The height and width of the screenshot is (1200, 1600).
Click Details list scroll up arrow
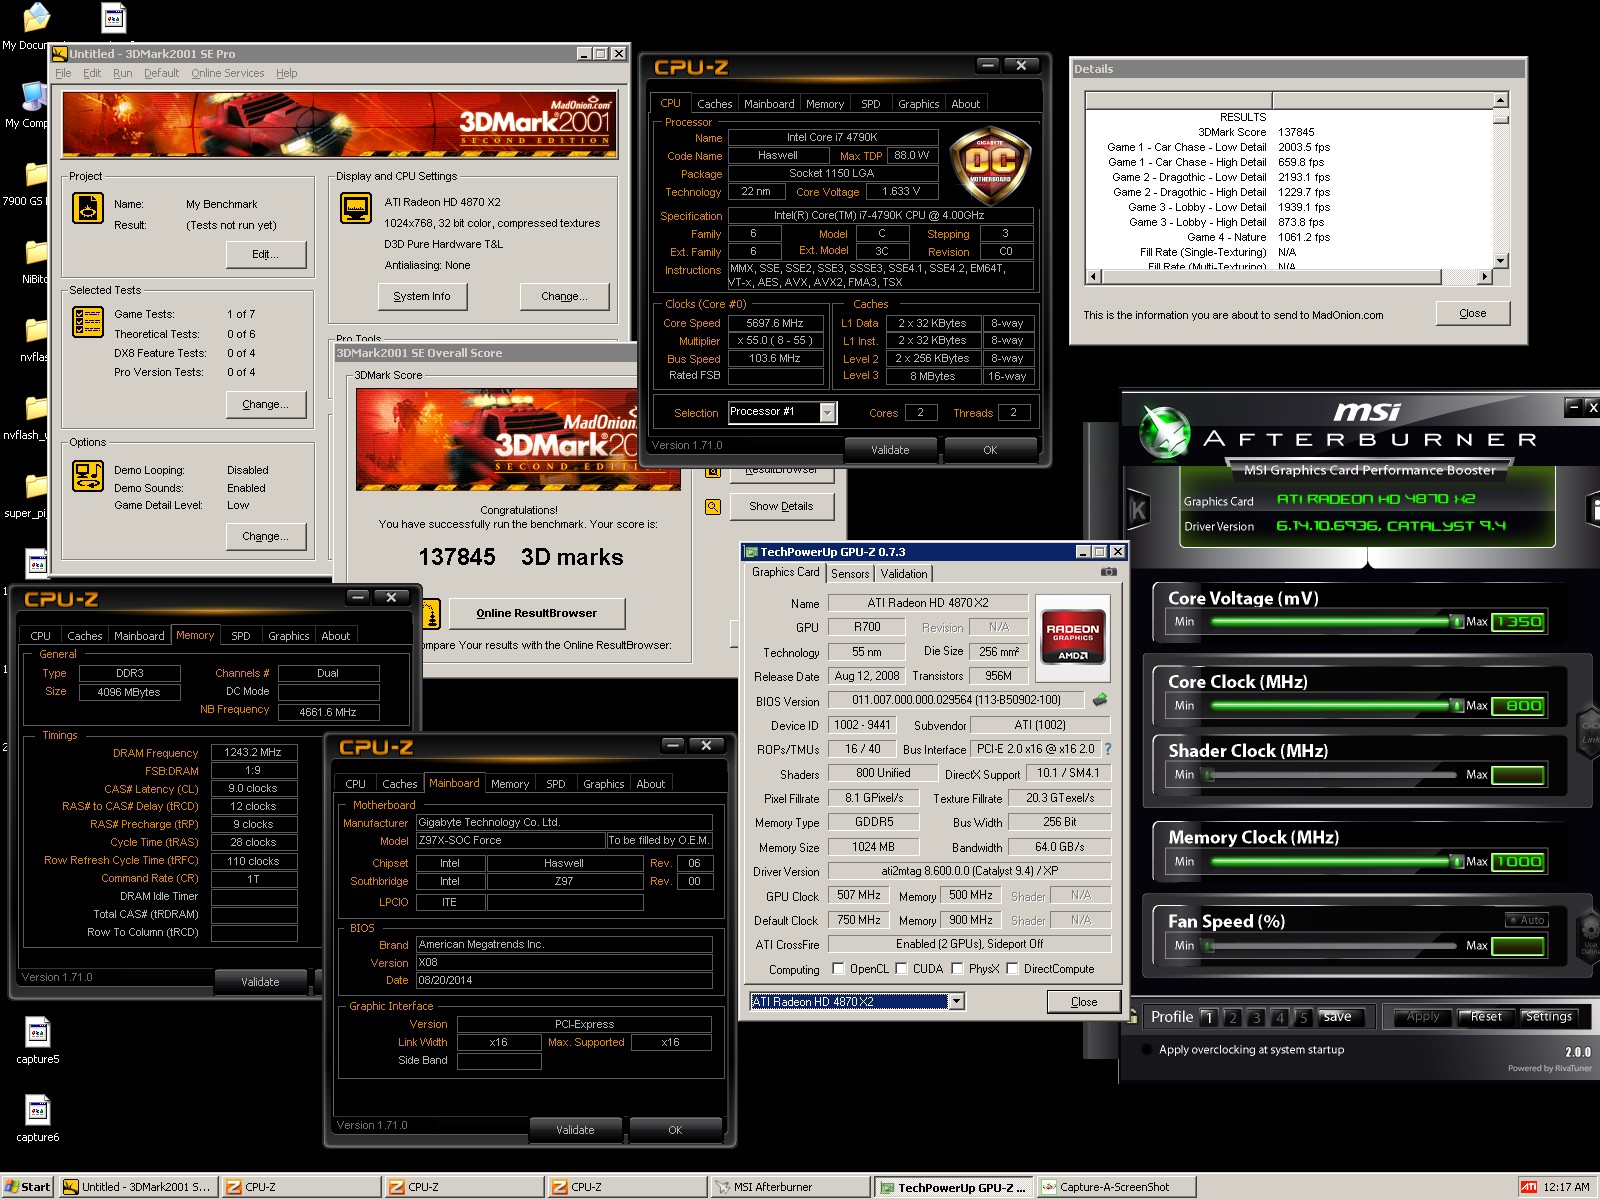[x=1500, y=100]
